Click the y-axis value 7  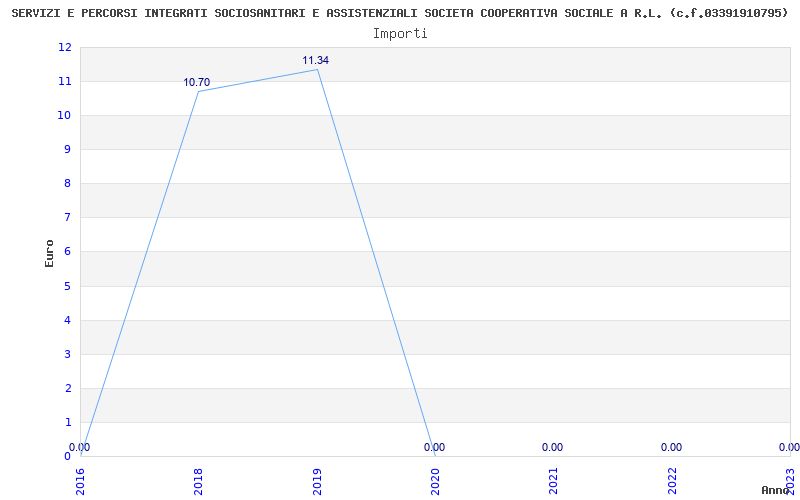(x=68, y=218)
